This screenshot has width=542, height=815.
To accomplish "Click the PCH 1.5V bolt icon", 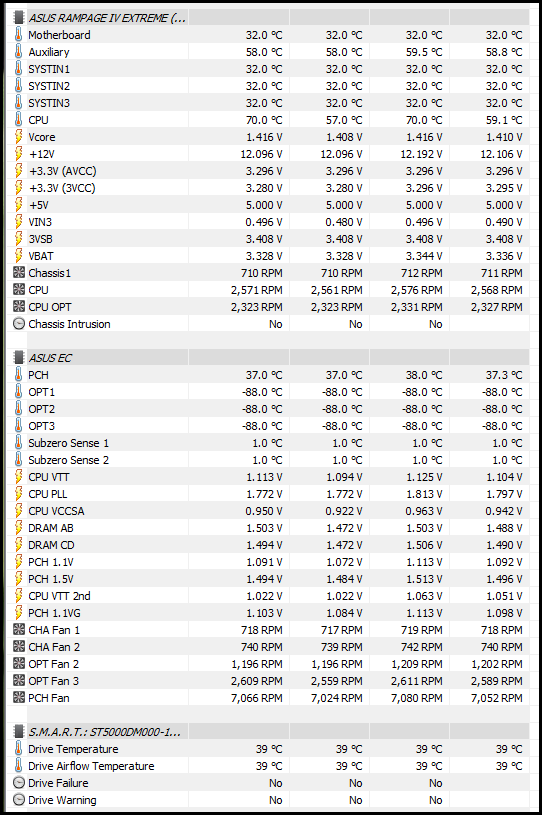I will pyautogui.click(x=19, y=579).
